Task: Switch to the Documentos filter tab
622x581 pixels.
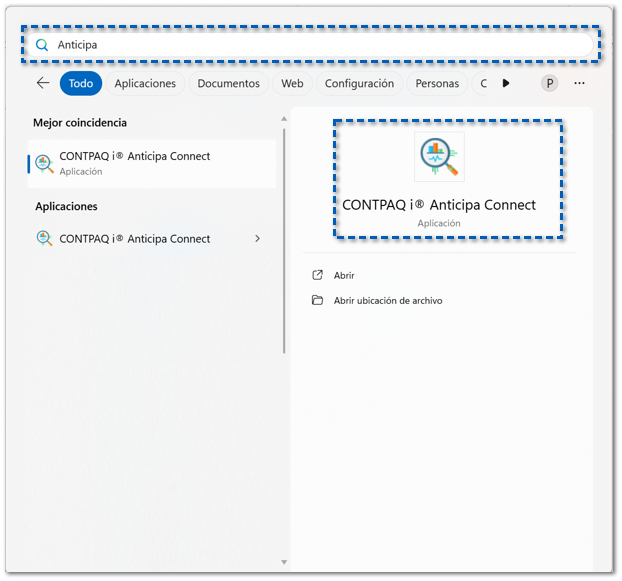Action: (x=228, y=83)
